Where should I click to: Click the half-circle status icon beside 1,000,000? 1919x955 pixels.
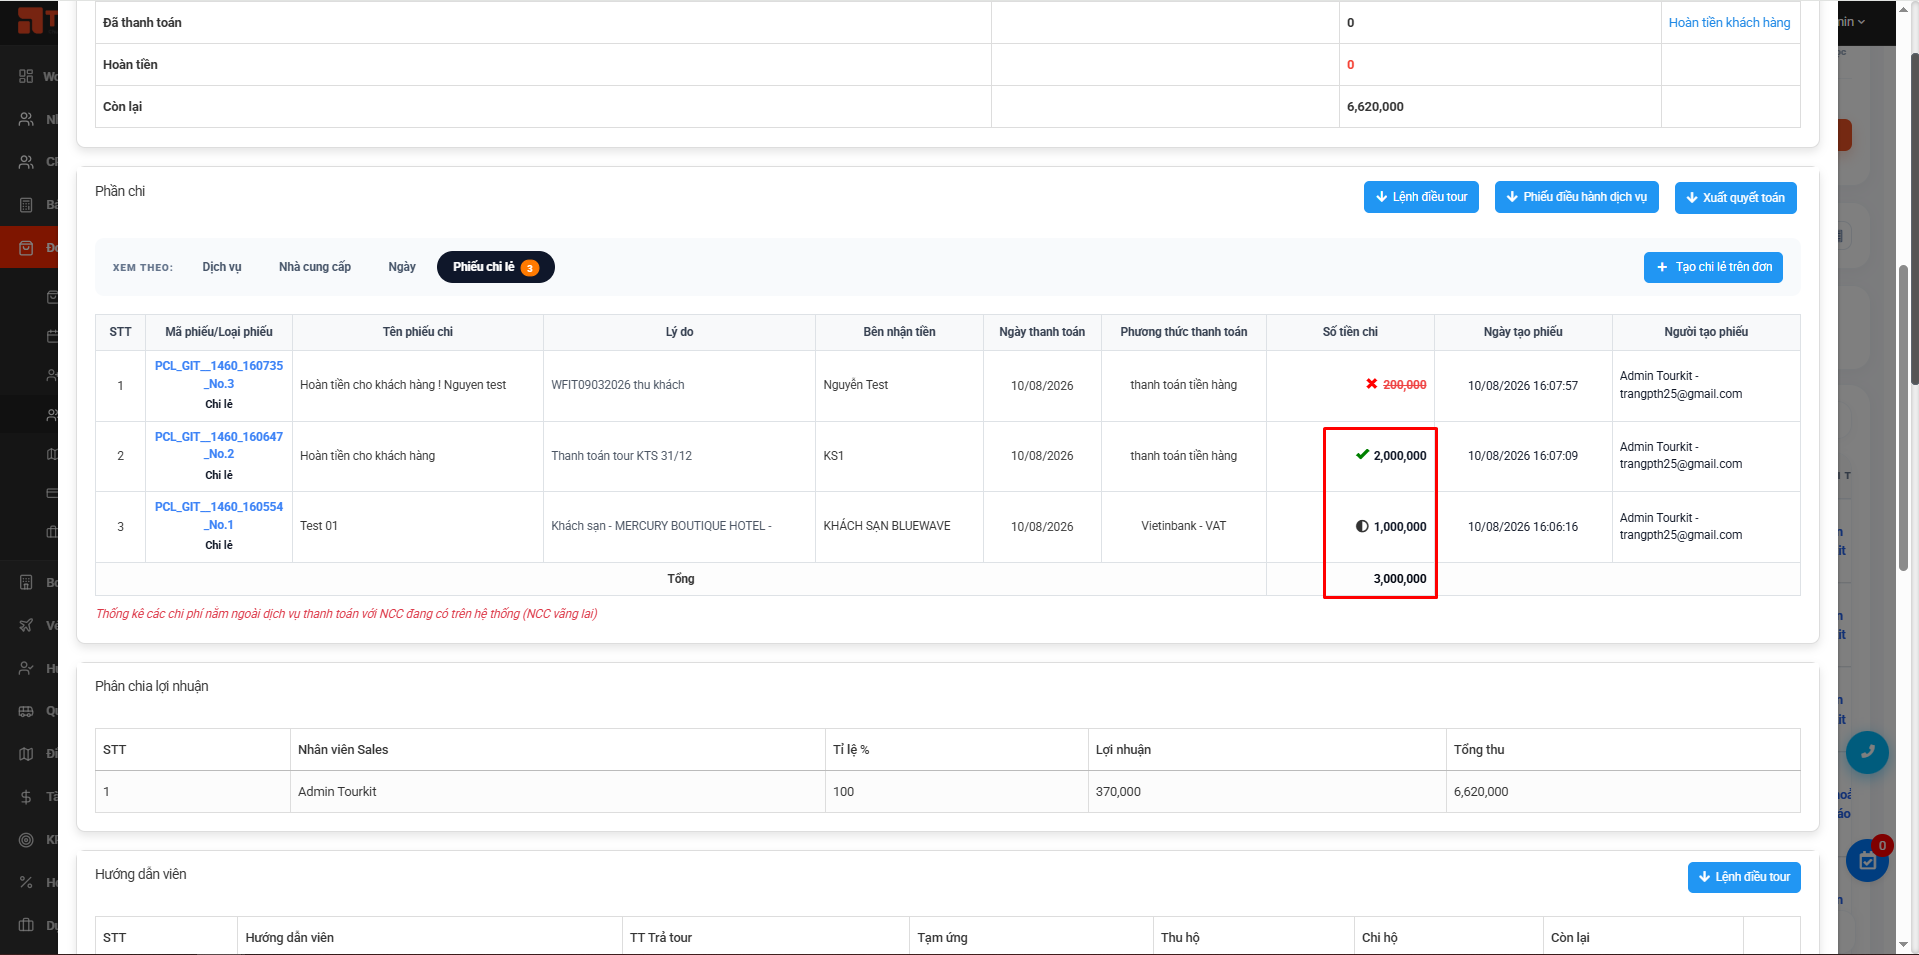coord(1362,526)
